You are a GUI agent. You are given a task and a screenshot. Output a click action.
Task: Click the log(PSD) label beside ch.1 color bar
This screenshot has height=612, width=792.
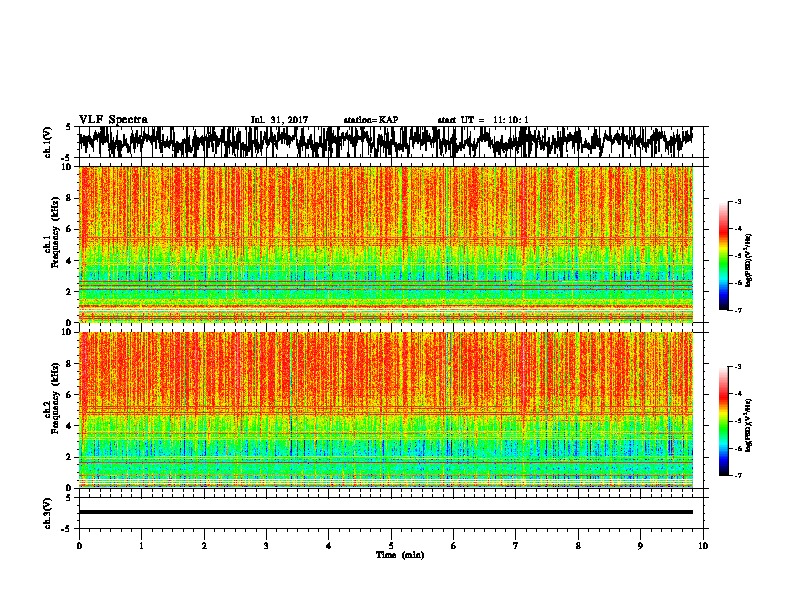tap(749, 261)
